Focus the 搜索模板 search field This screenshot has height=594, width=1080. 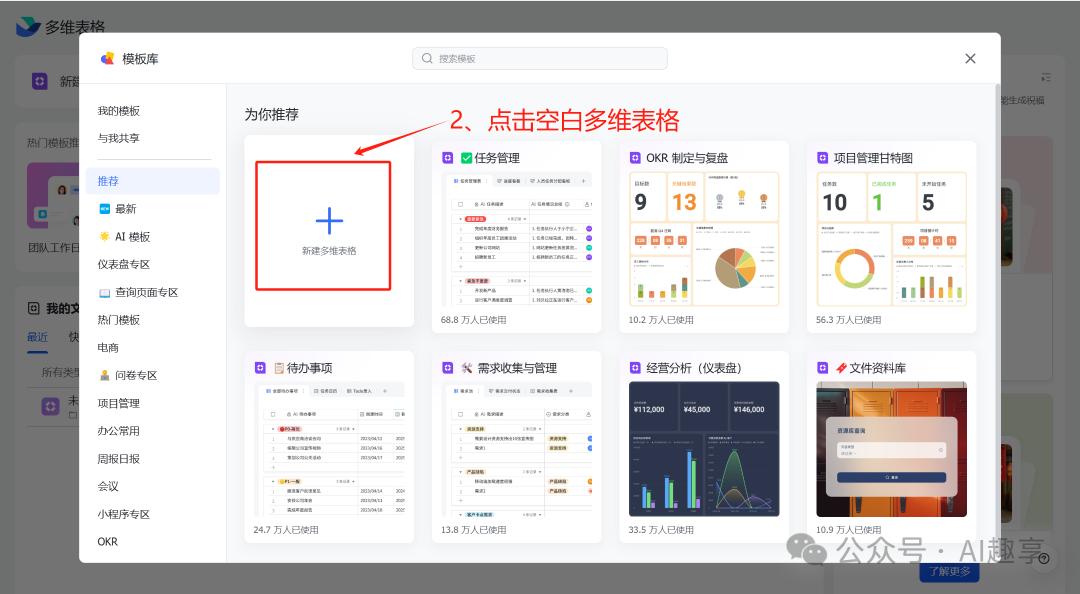tap(539, 59)
